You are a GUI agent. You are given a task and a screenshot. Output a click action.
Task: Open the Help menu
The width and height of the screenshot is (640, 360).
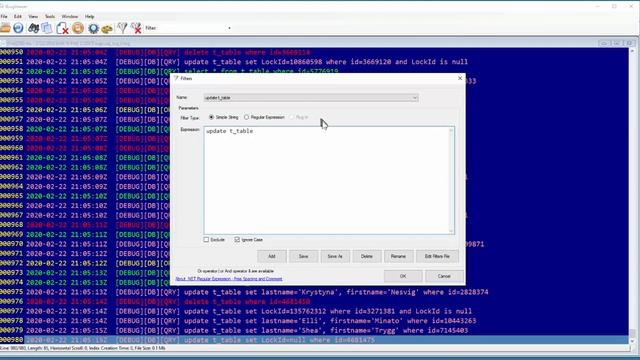[89, 16]
